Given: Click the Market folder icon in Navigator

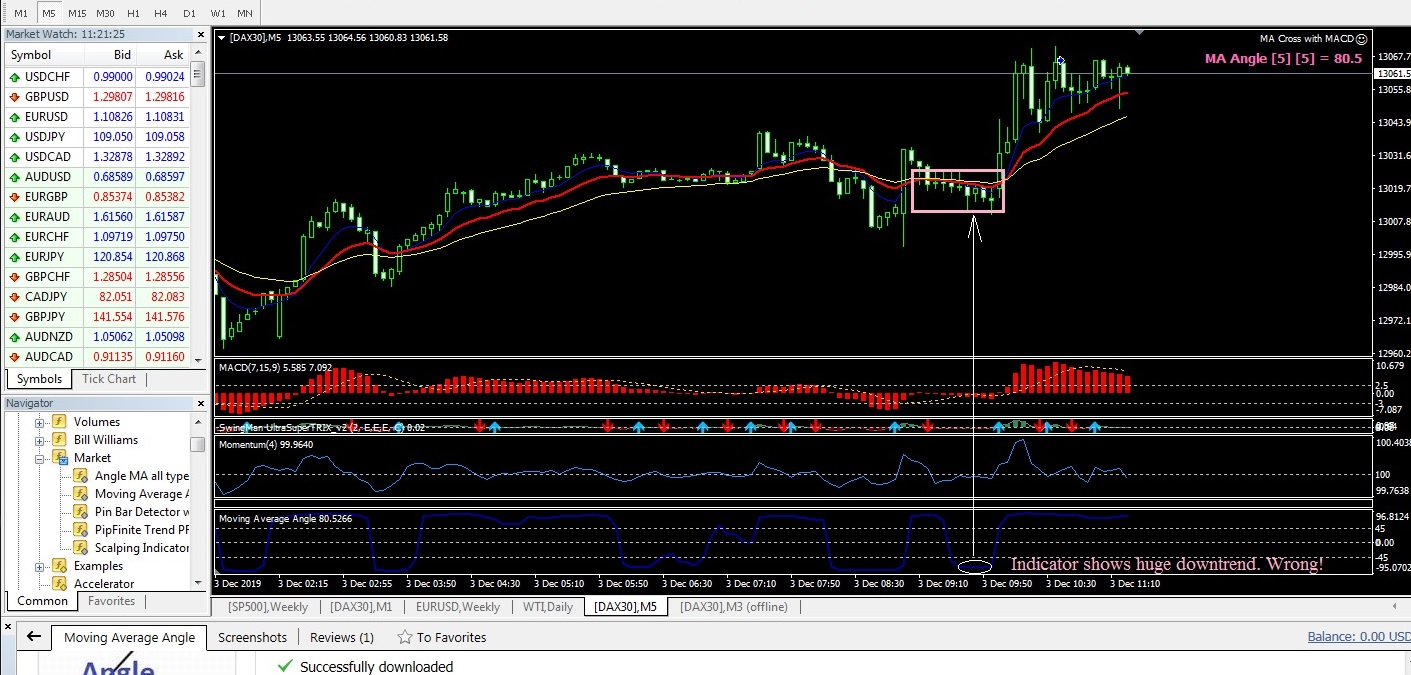Looking at the screenshot, I should pos(59,458).
